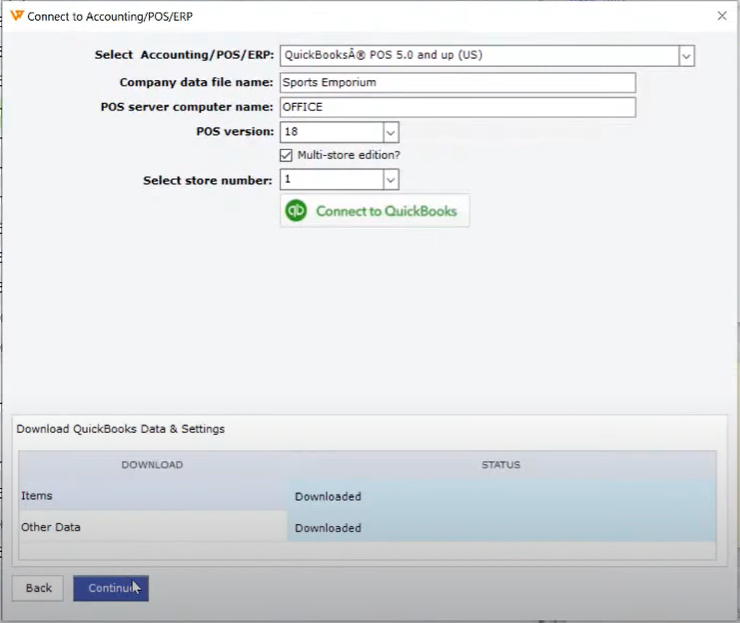This screenshot has width=740, height=623.
Task: Select the Other Data row
Action: click(x=367, y=527)
